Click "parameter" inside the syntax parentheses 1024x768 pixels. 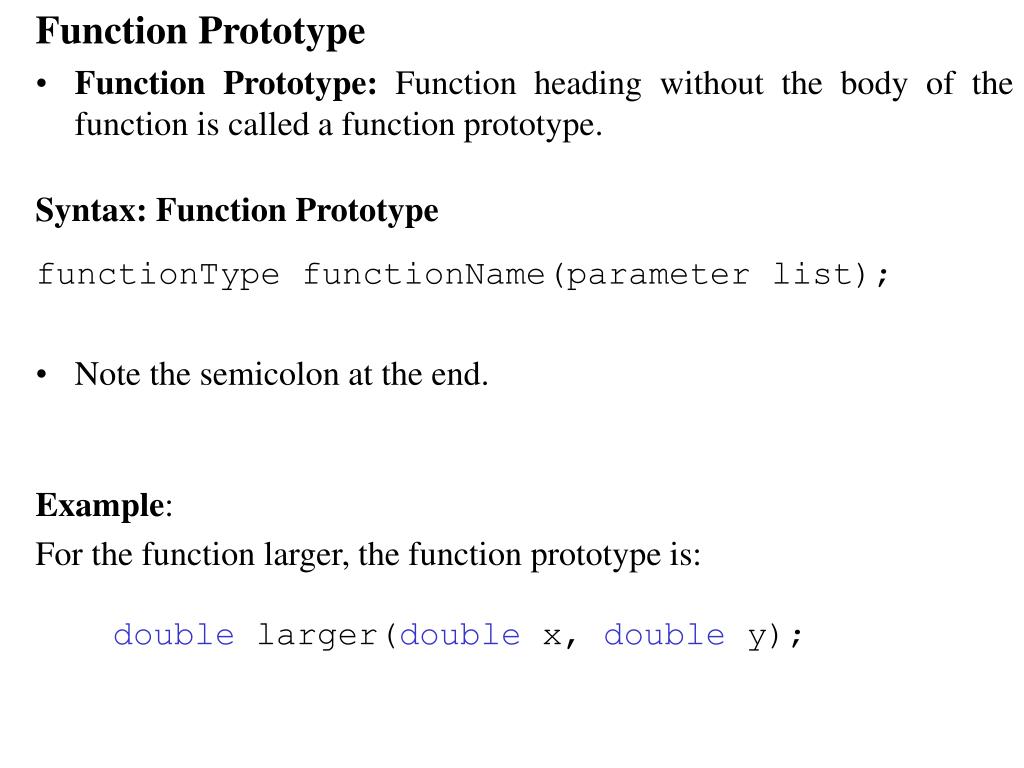[657, 274]
